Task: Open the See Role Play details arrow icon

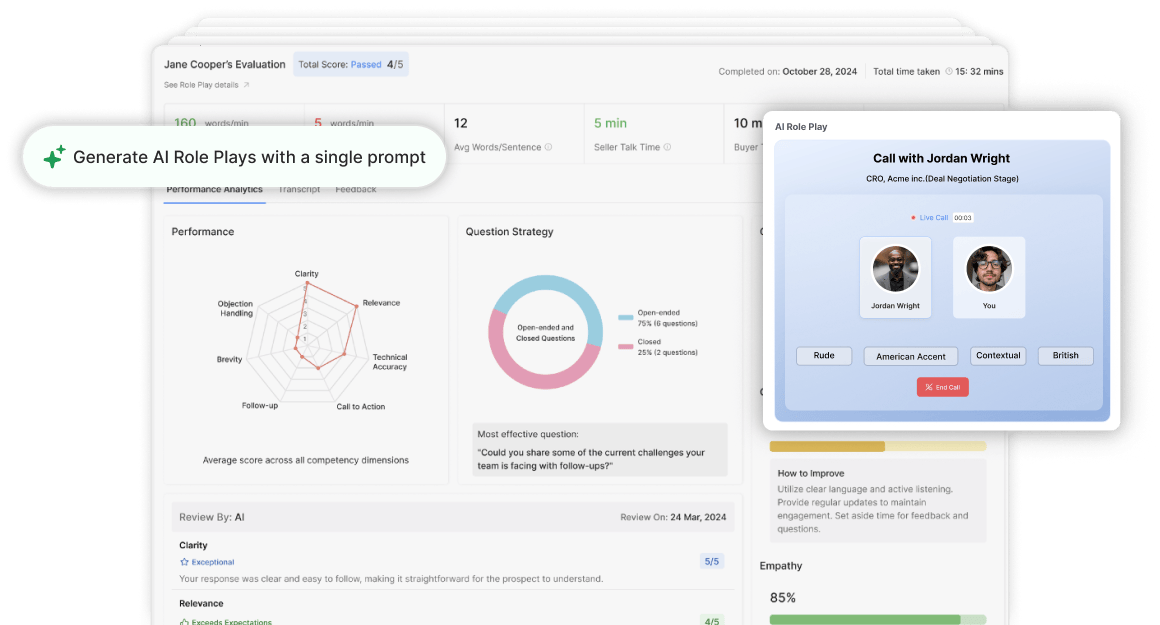Action: click(x=246, y=85)
